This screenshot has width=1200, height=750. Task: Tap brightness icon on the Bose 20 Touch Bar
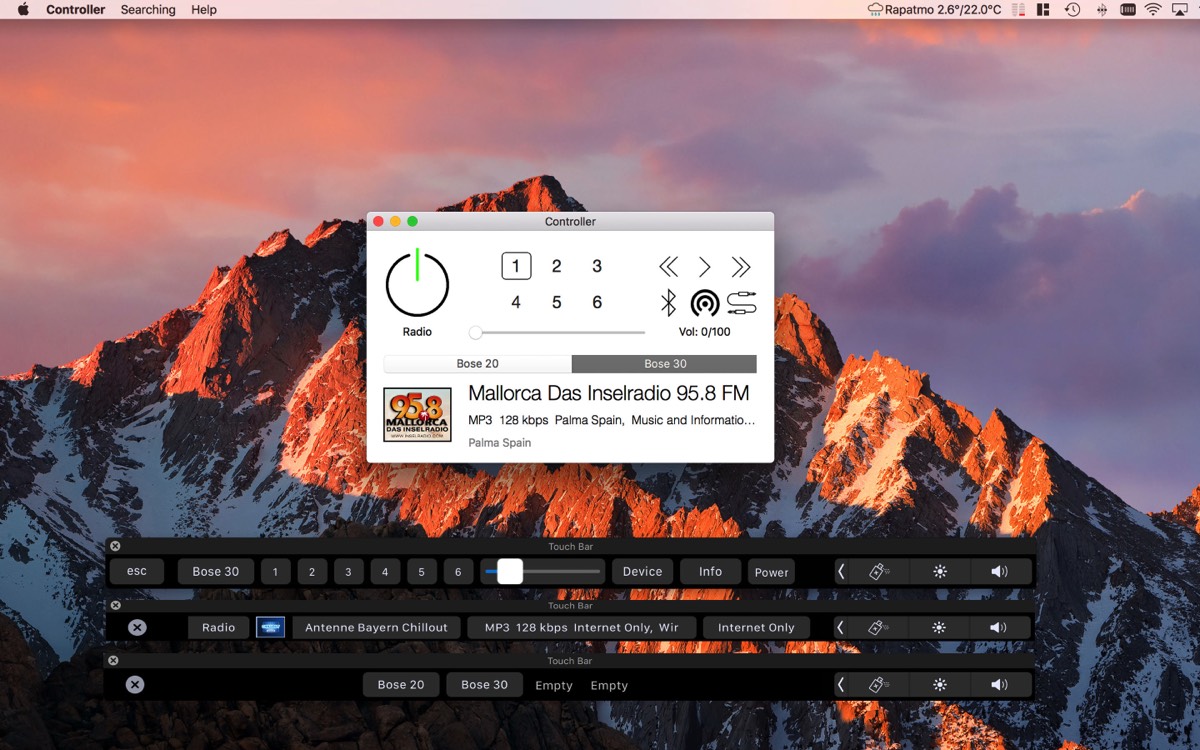click(939, 684)
